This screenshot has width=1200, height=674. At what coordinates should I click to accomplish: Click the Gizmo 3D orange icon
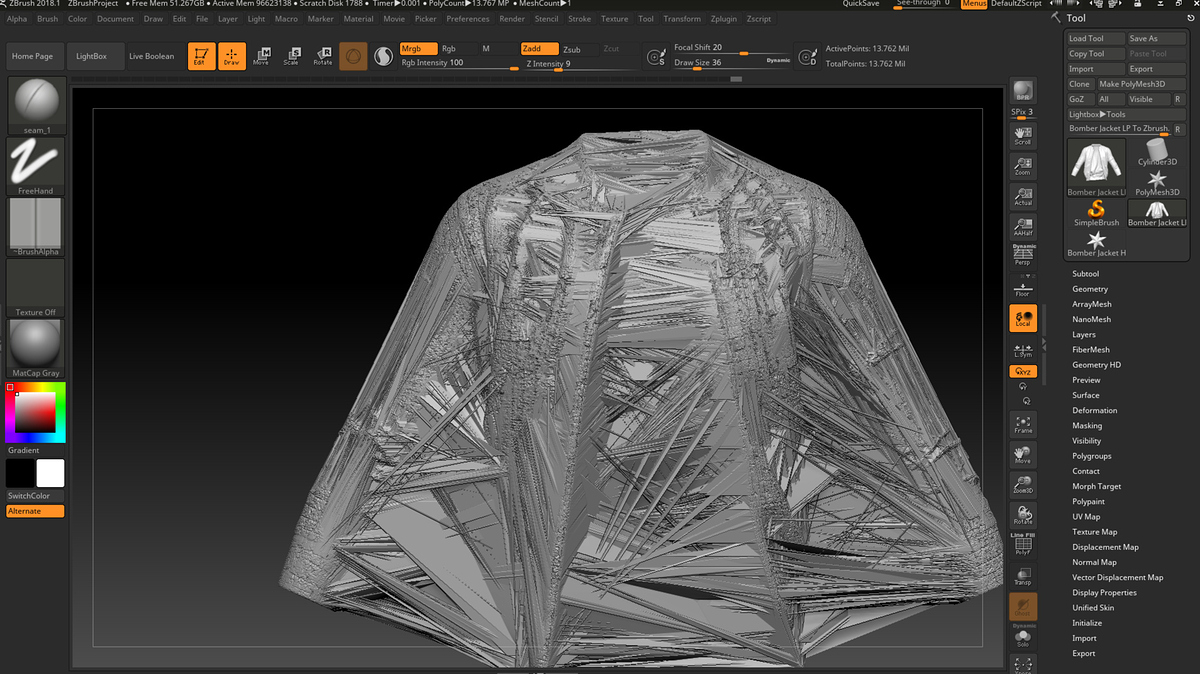353,57
